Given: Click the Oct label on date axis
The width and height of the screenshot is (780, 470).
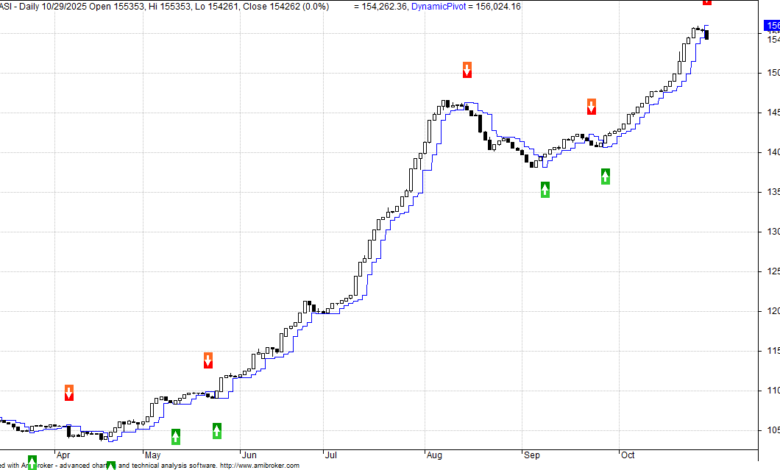Looking at the screenshot, I should point(627,454).
